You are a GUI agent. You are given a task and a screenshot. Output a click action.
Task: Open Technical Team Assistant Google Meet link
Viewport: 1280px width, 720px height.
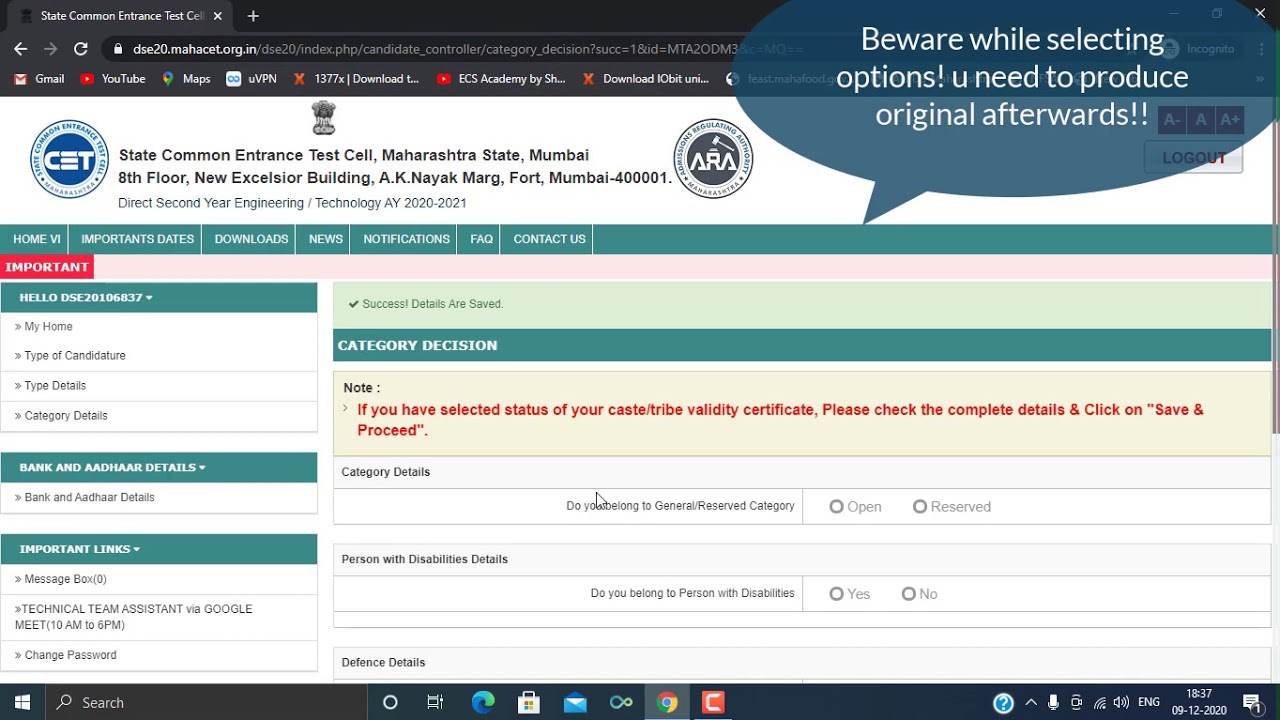(134, 617)
